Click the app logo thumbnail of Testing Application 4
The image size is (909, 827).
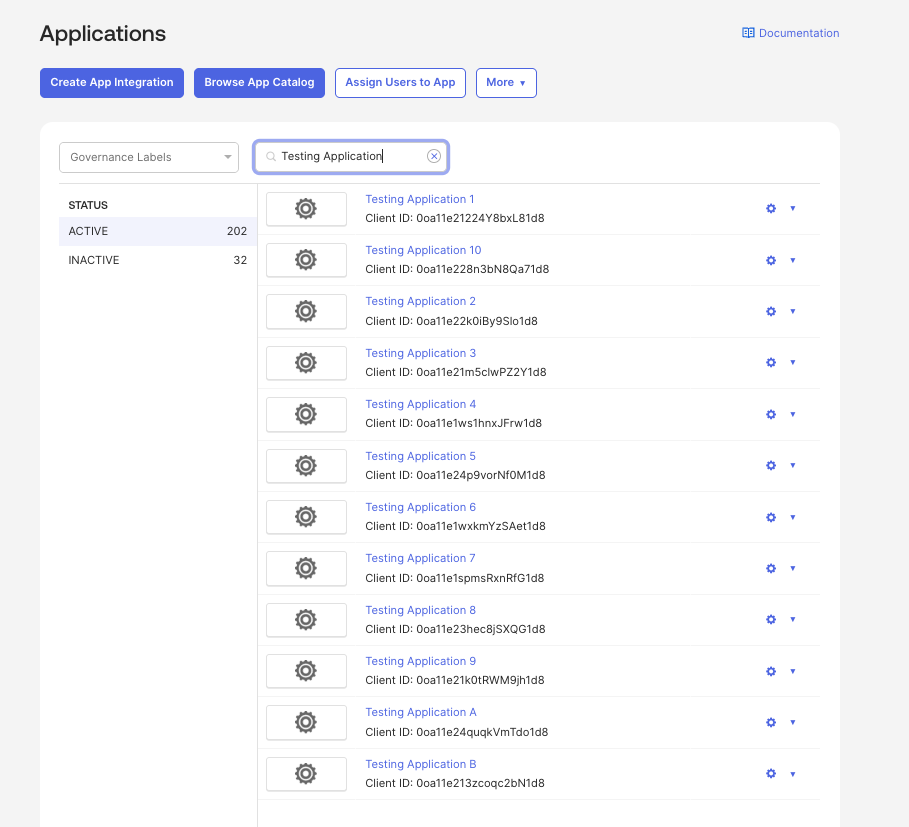pyautogui.click(x=306, y=414)
